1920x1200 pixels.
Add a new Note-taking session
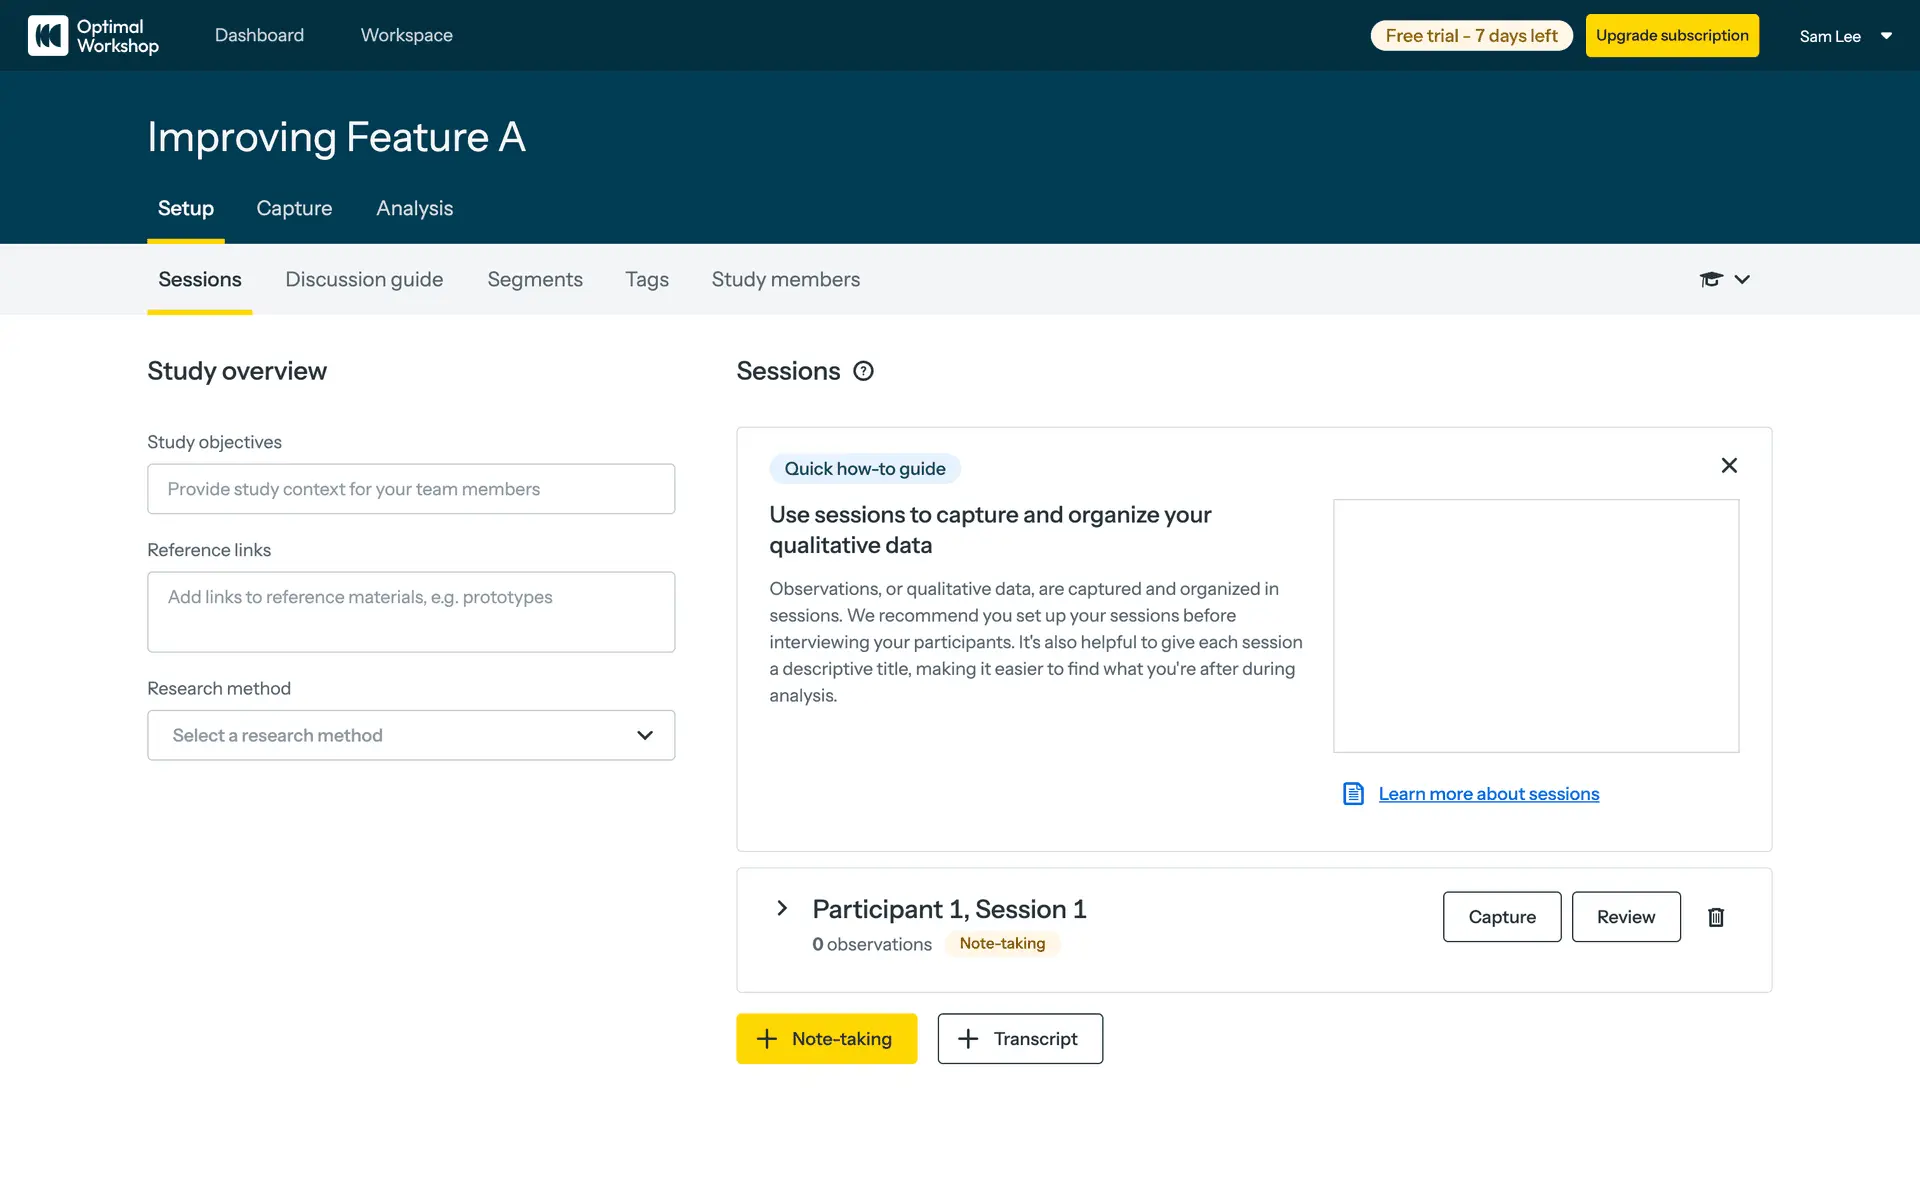point(826,1039)
